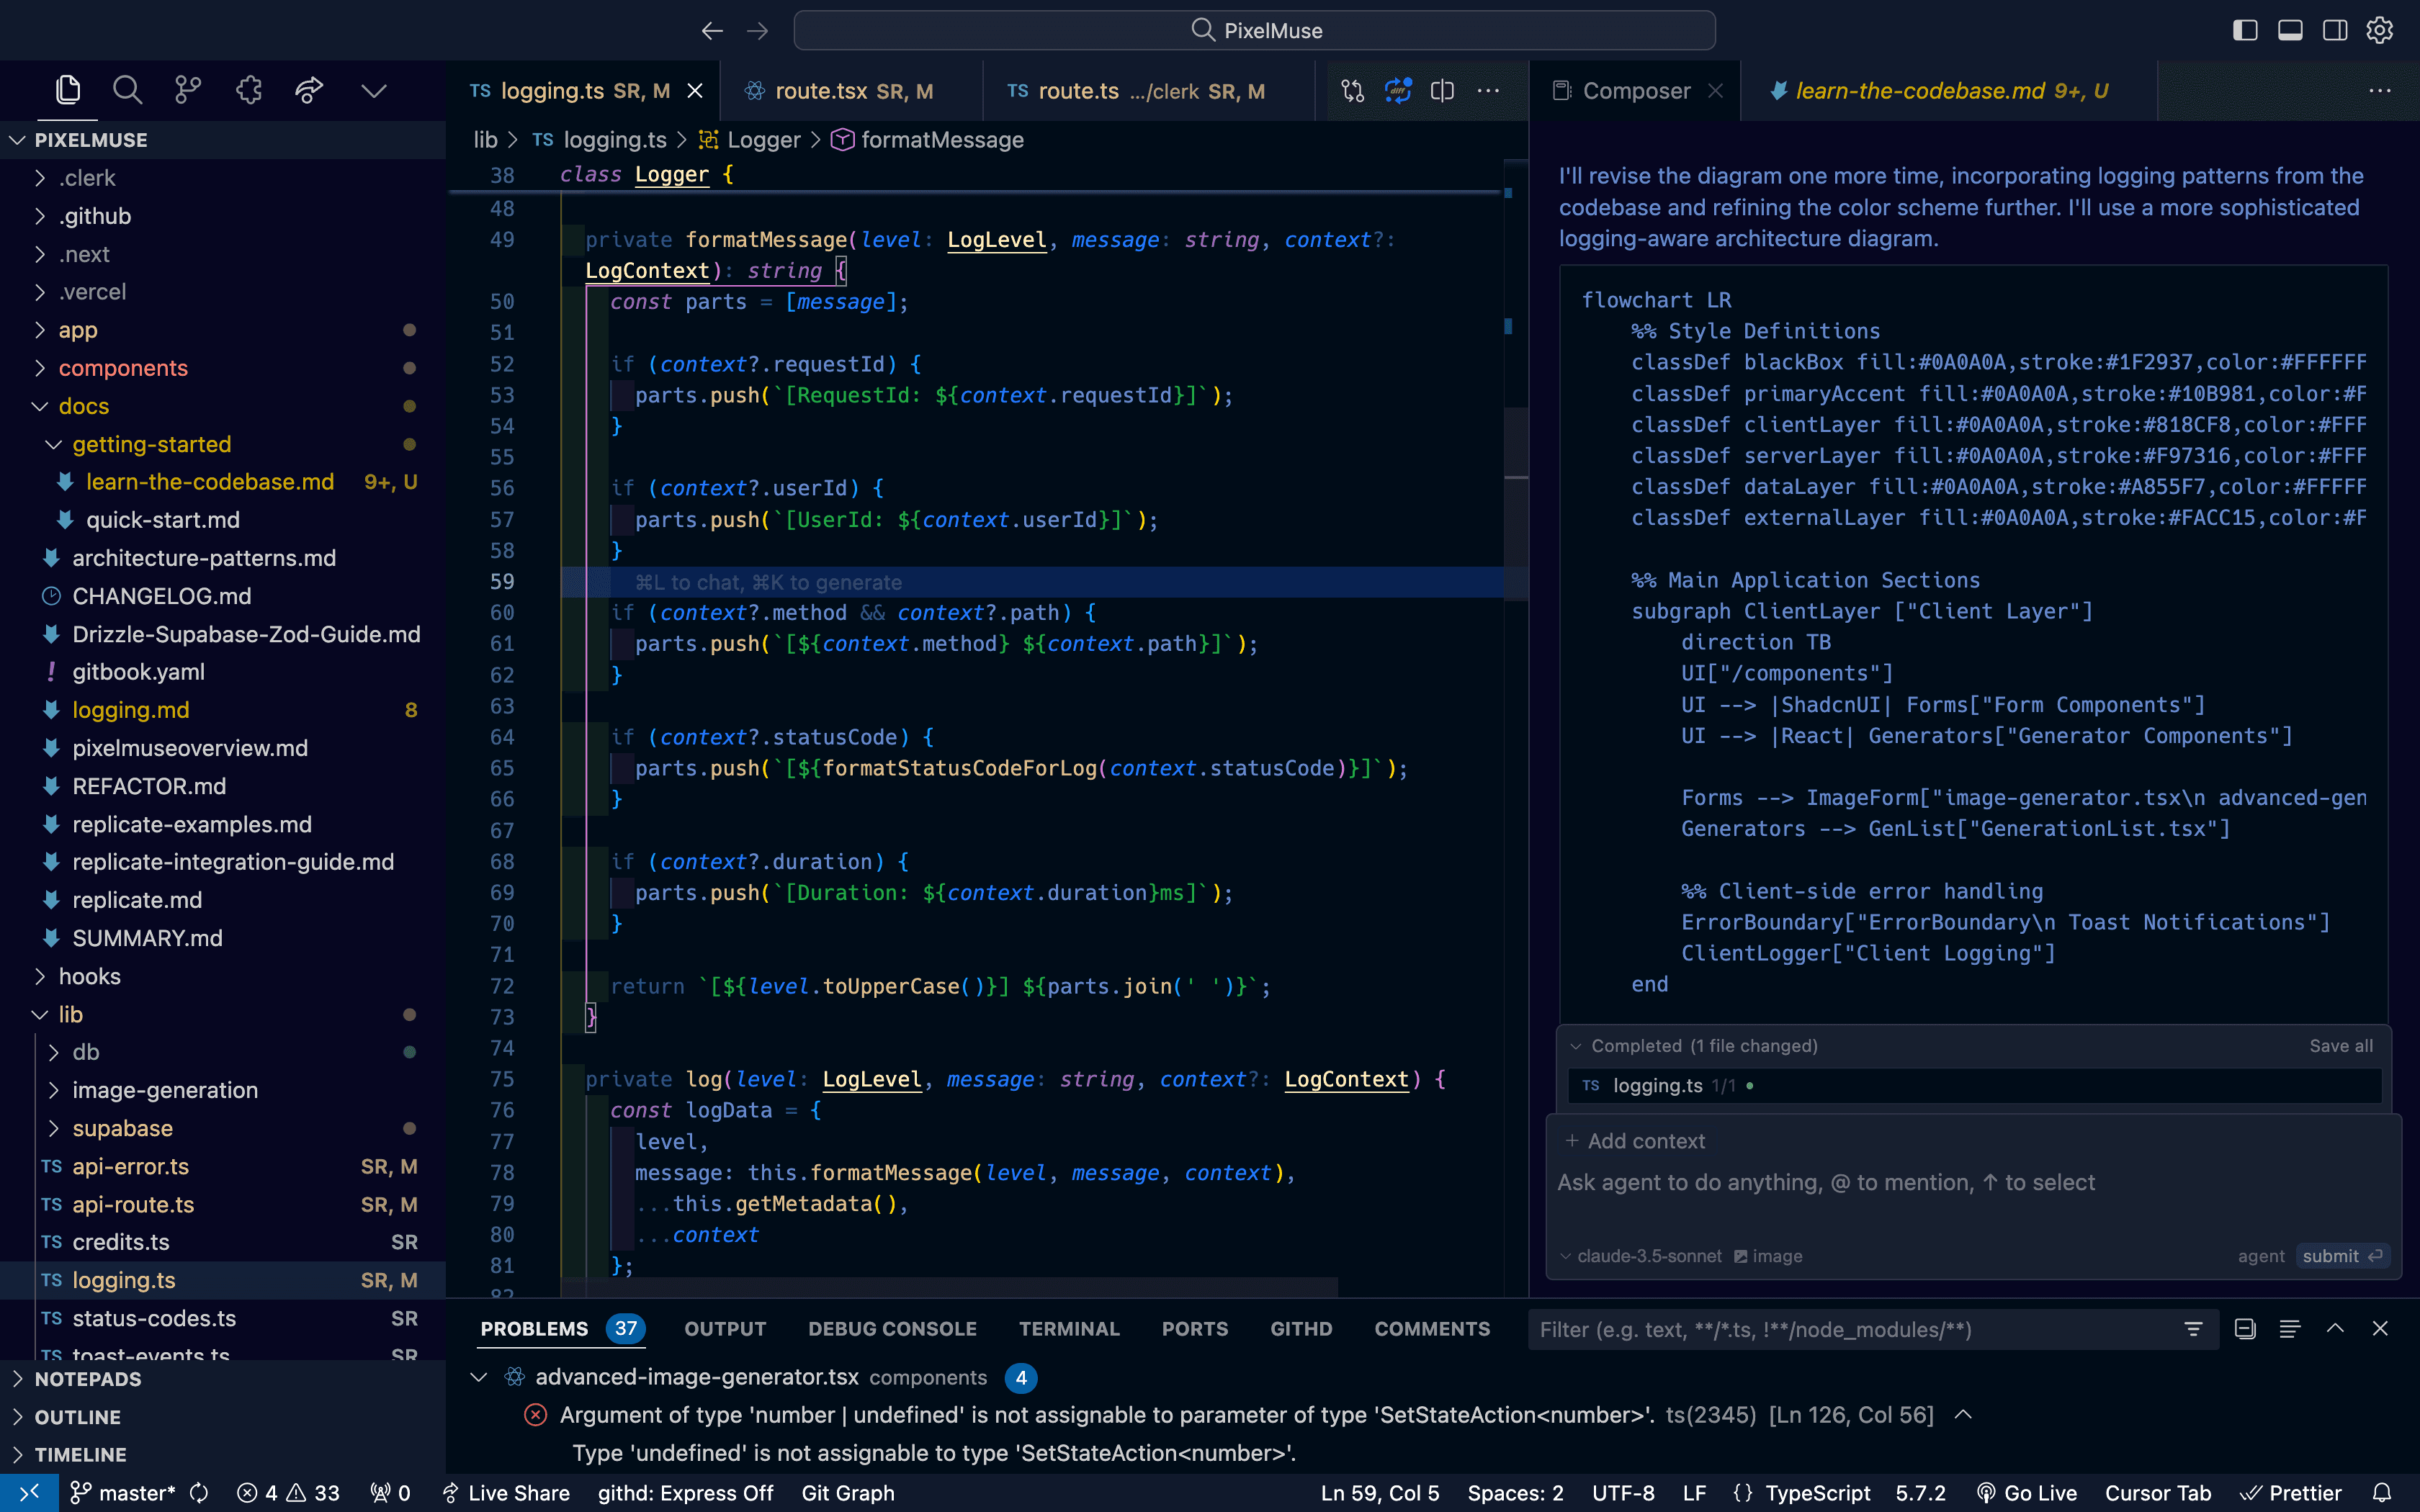Collapse the Completed files section

(x=1576, y=1046)
